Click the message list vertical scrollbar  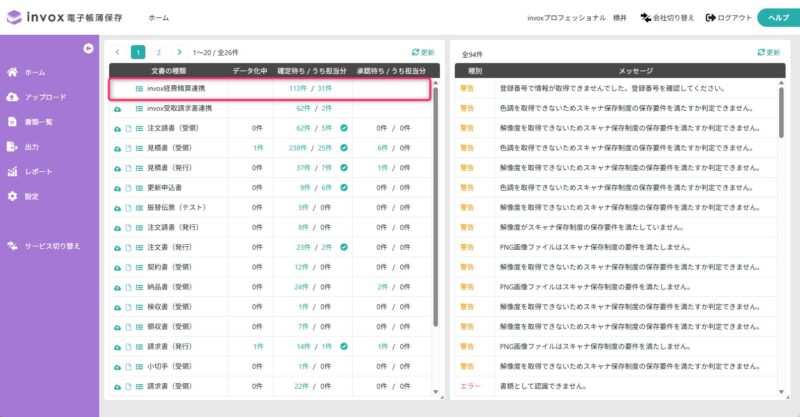point(781,112)
